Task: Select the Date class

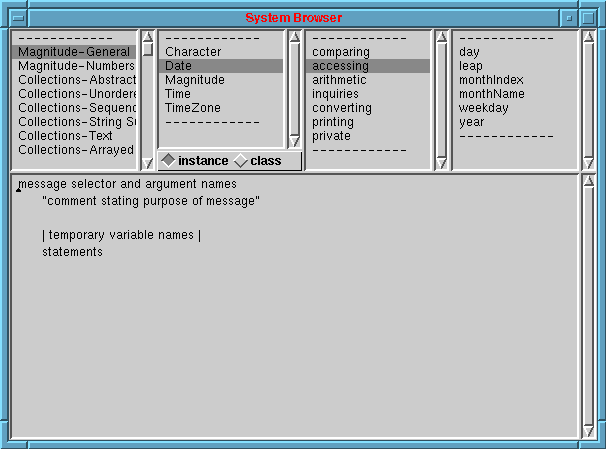Action: [x=221, y=66]
